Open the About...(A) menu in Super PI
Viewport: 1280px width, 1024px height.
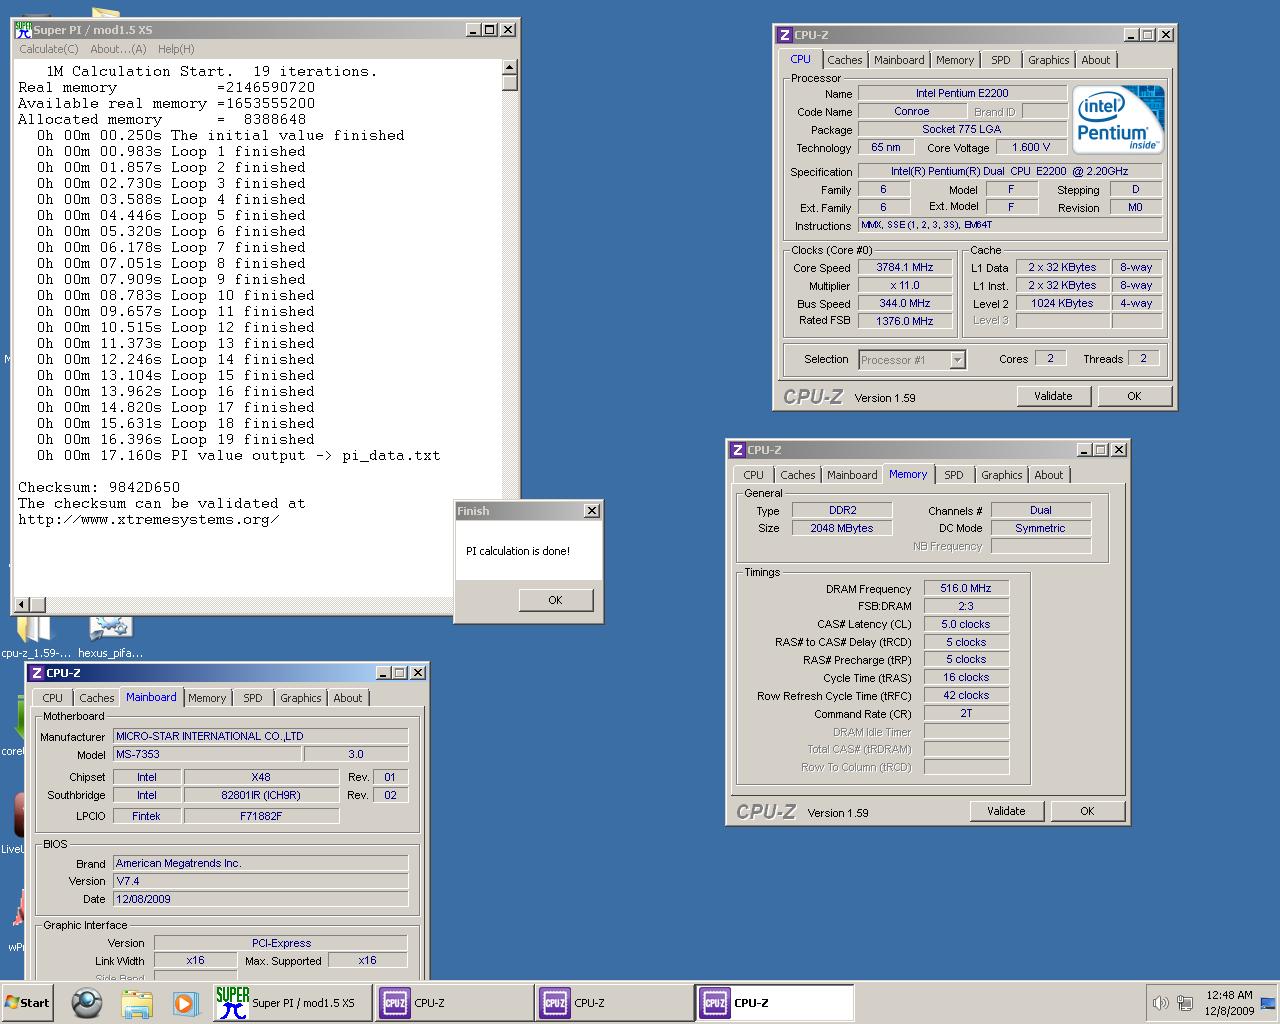(x=118, y=49)
